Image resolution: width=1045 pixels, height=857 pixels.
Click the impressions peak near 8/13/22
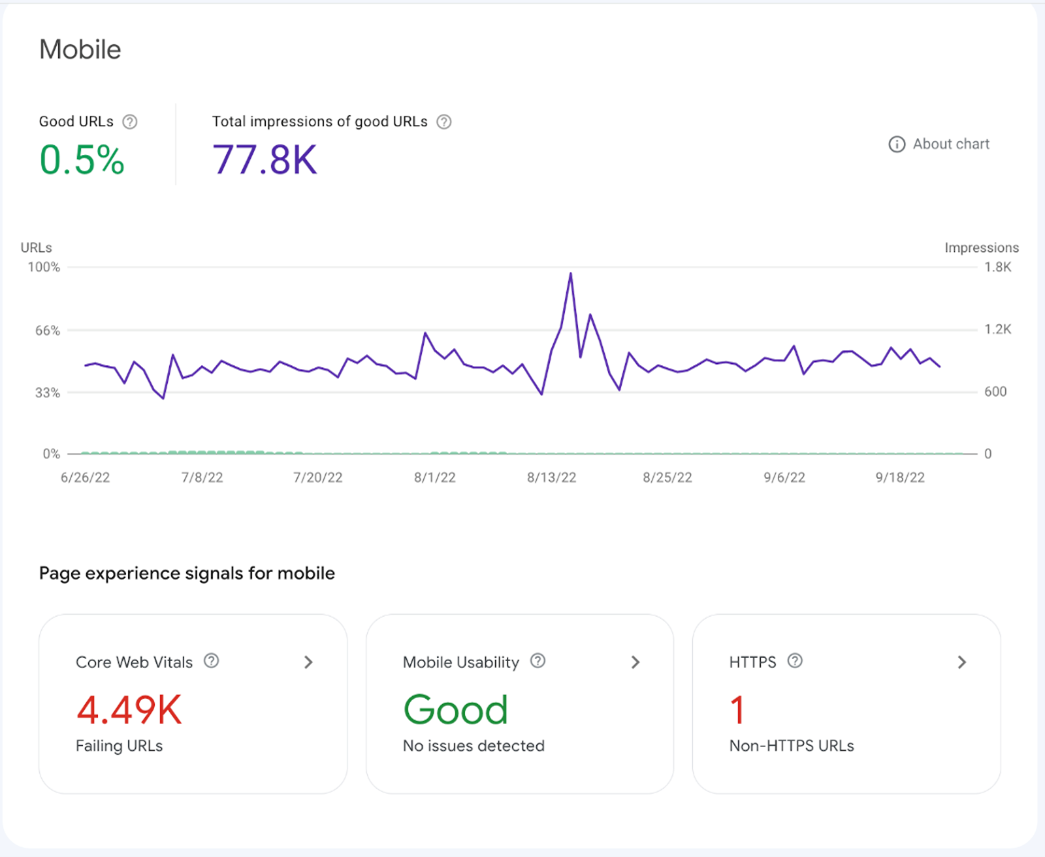(570, 273)
